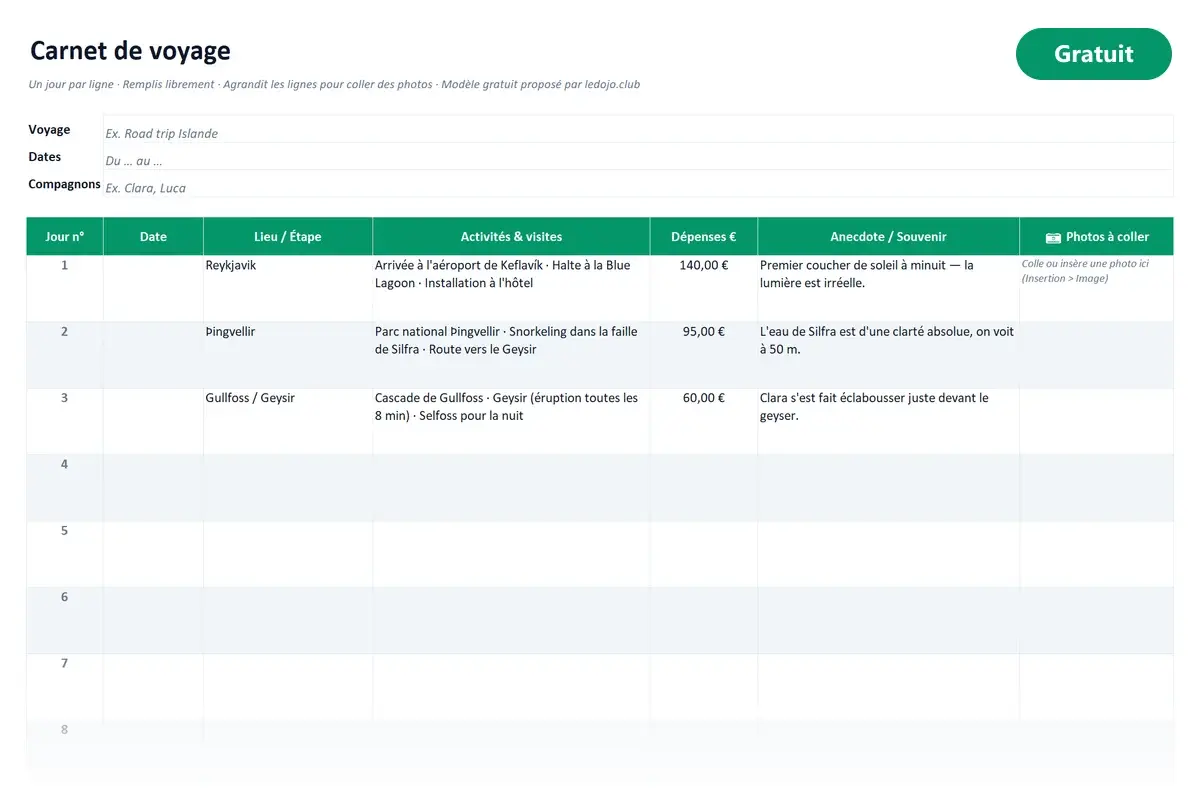Select the Compagnons input field
1200x800 pixels.
coord(638,184)
